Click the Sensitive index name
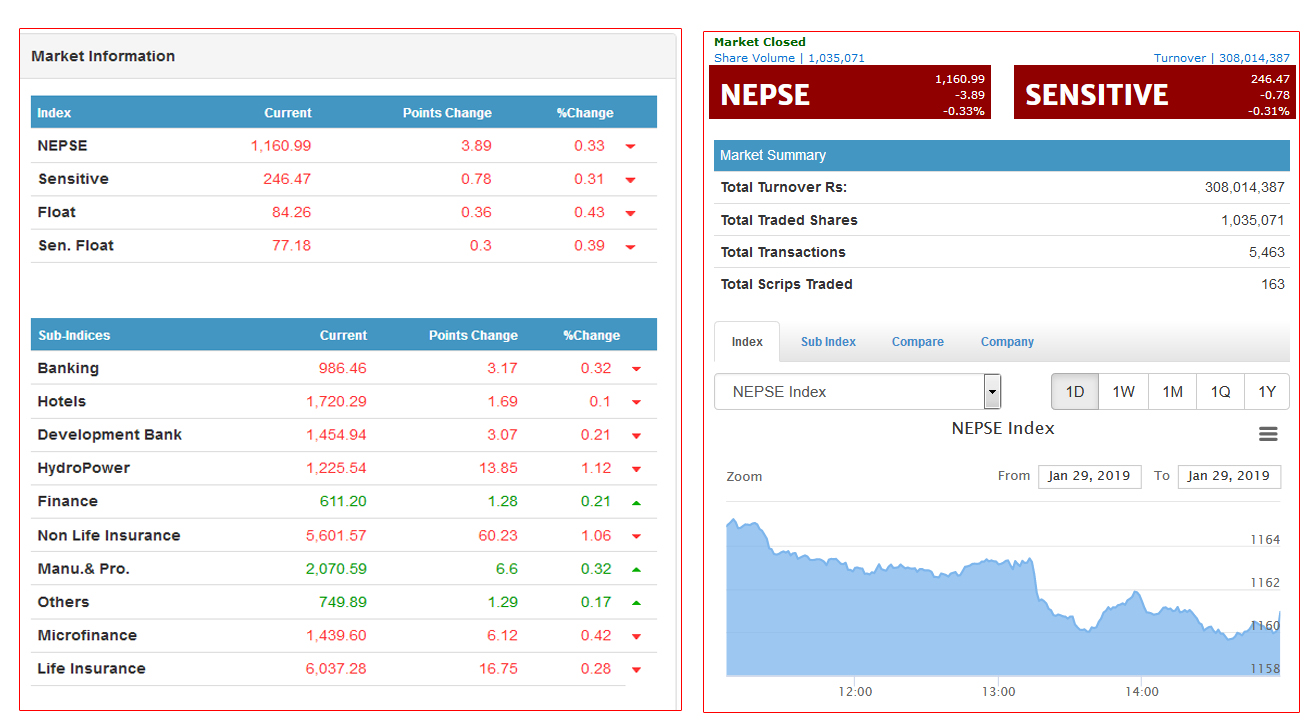1315x727 pixels. click(x=73, y=179)
